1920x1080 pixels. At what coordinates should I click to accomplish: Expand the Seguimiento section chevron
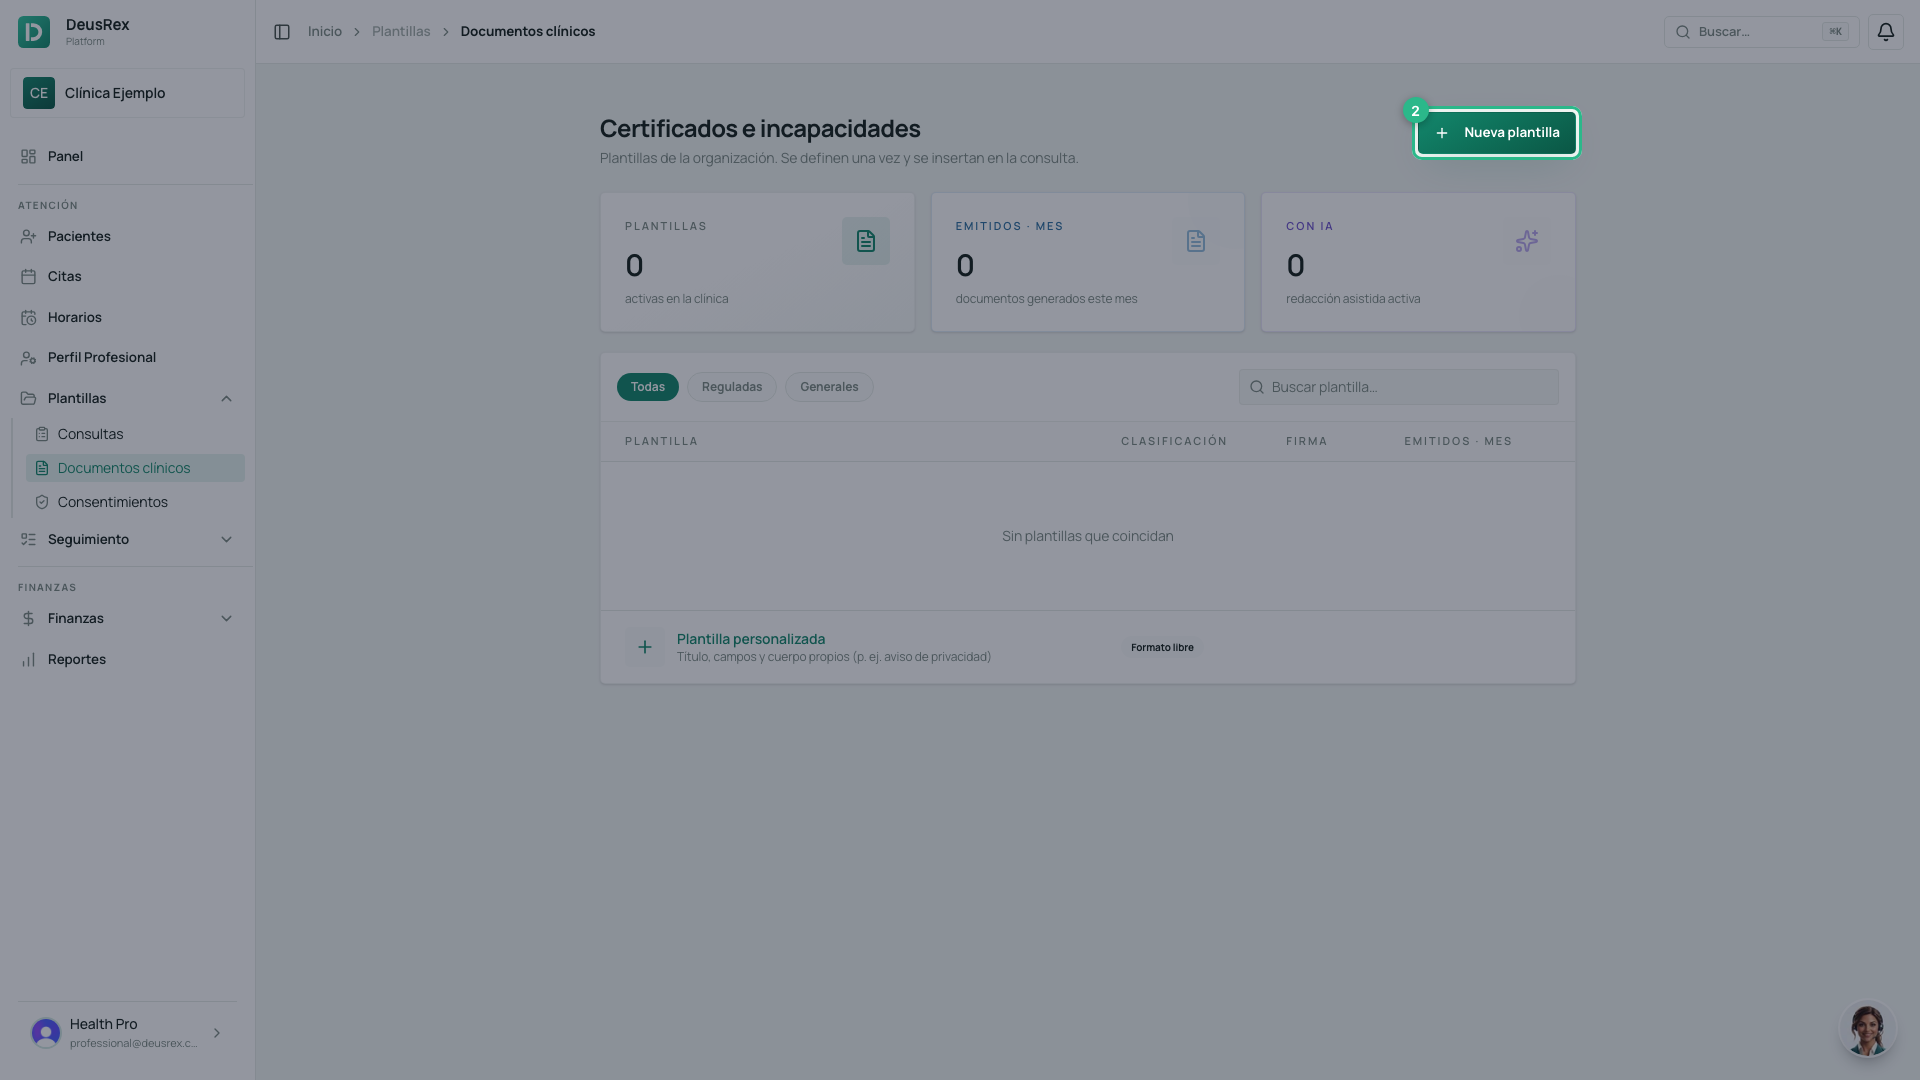227,540
